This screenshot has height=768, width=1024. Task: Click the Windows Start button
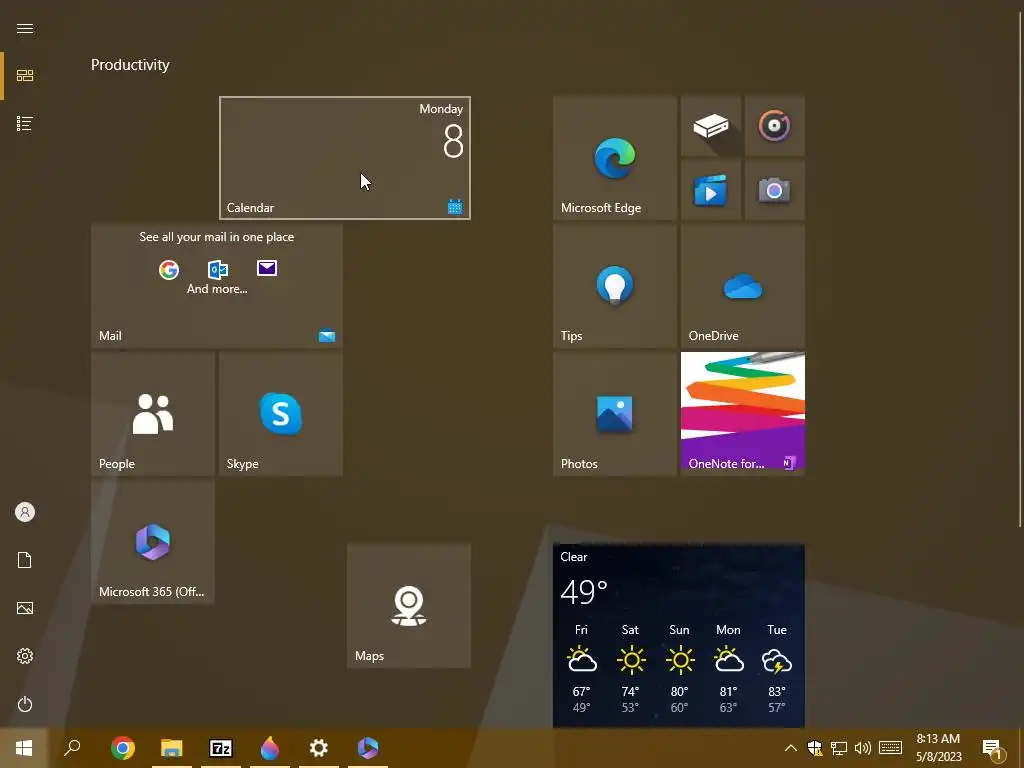(x=24, y=748)
